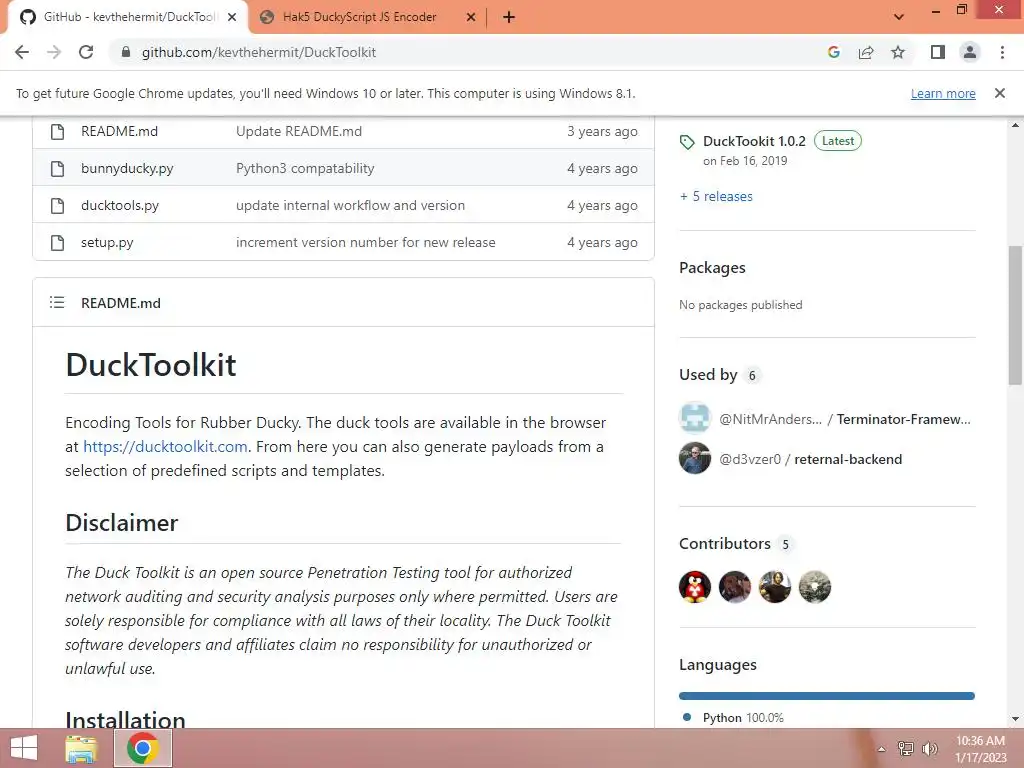The height and width of the screenshot is (768, 1024).
Task: Select the GitHub kevthehermit/DuckToolkit tab
Action: [128, 17]
